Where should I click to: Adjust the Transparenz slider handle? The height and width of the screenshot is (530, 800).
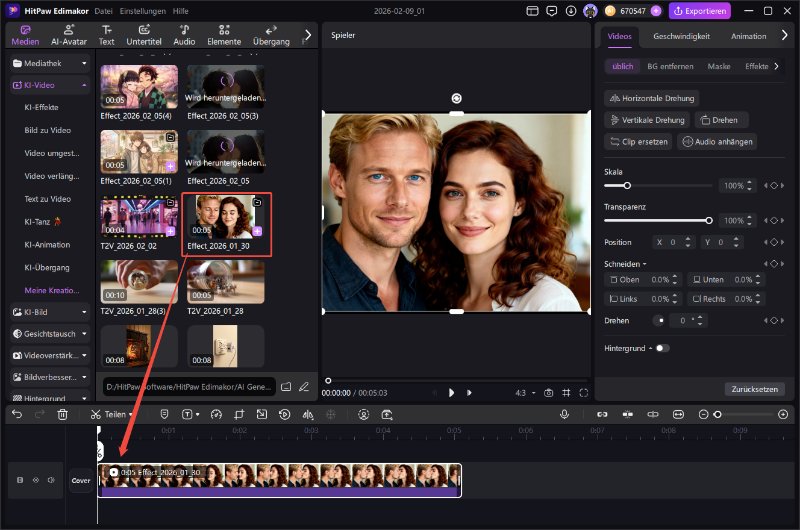(x=709, y=220)
